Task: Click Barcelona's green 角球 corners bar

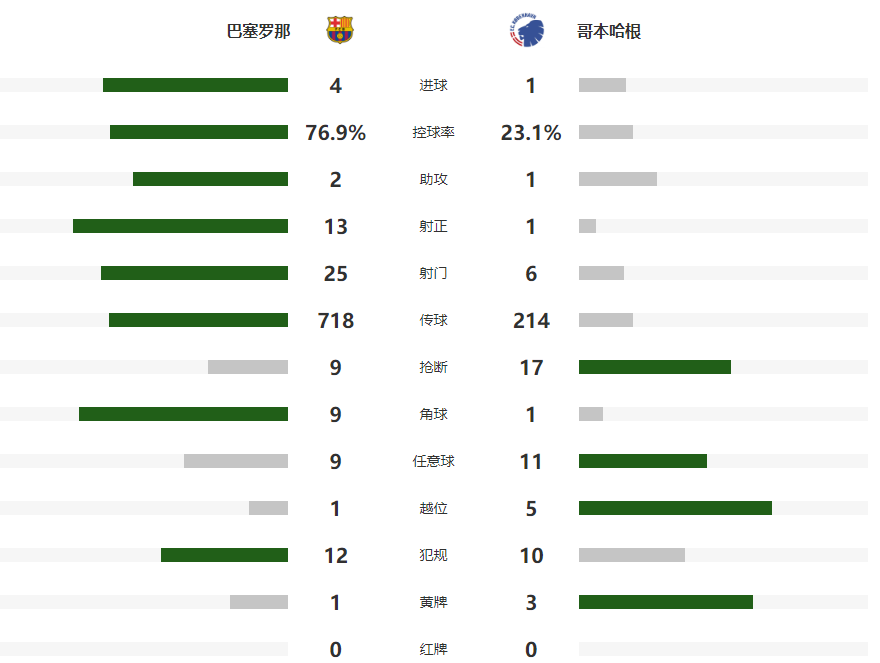Action: (x=183, y=414)
